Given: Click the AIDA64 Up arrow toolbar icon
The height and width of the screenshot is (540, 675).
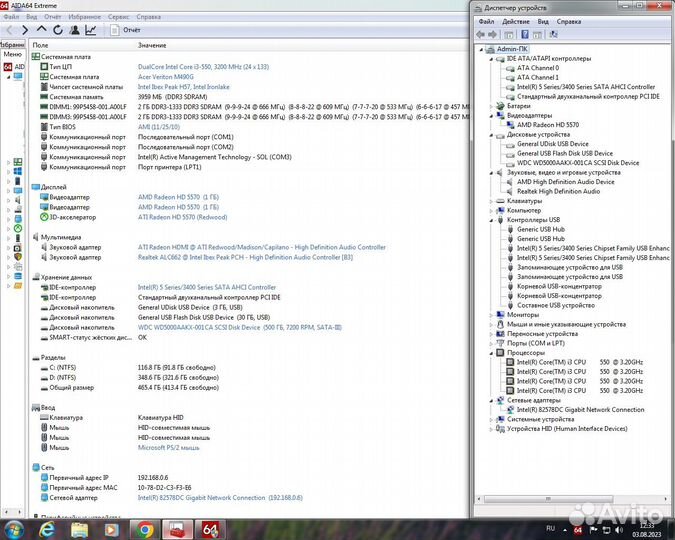Looking at the screenshot, I should [41, 30].
